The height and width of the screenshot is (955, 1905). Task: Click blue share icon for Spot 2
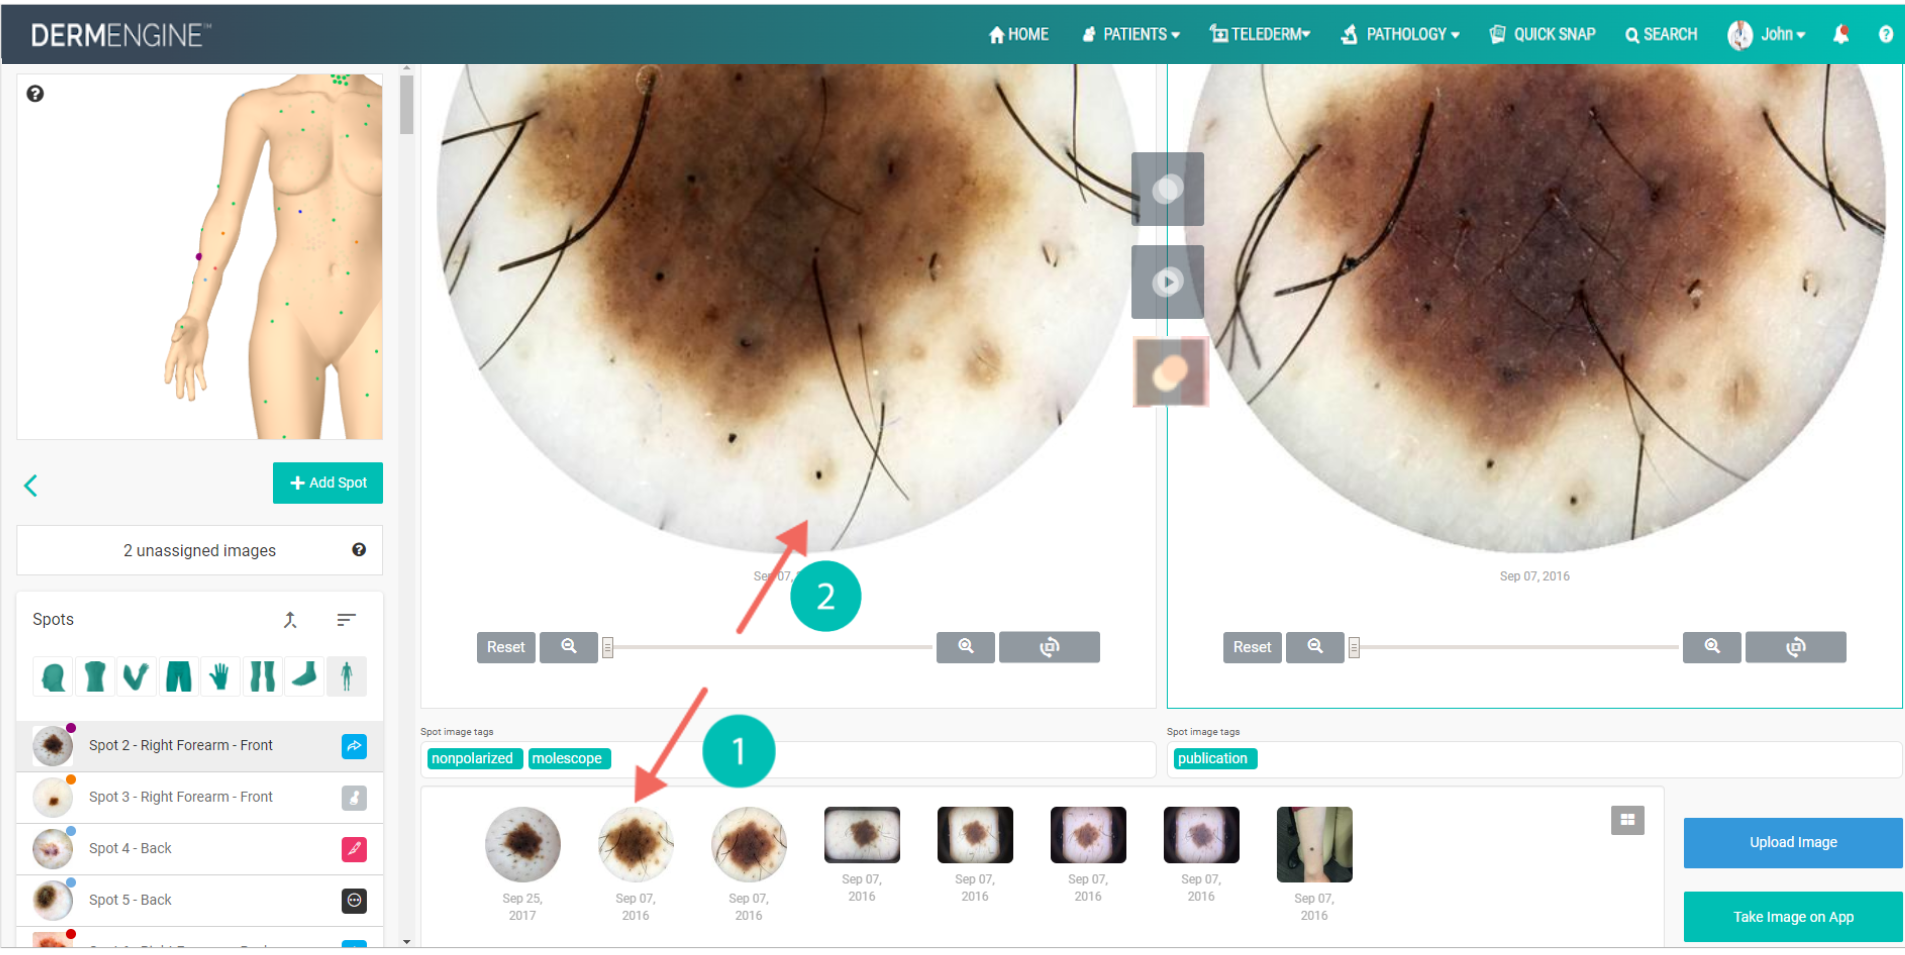click(354, 746)
